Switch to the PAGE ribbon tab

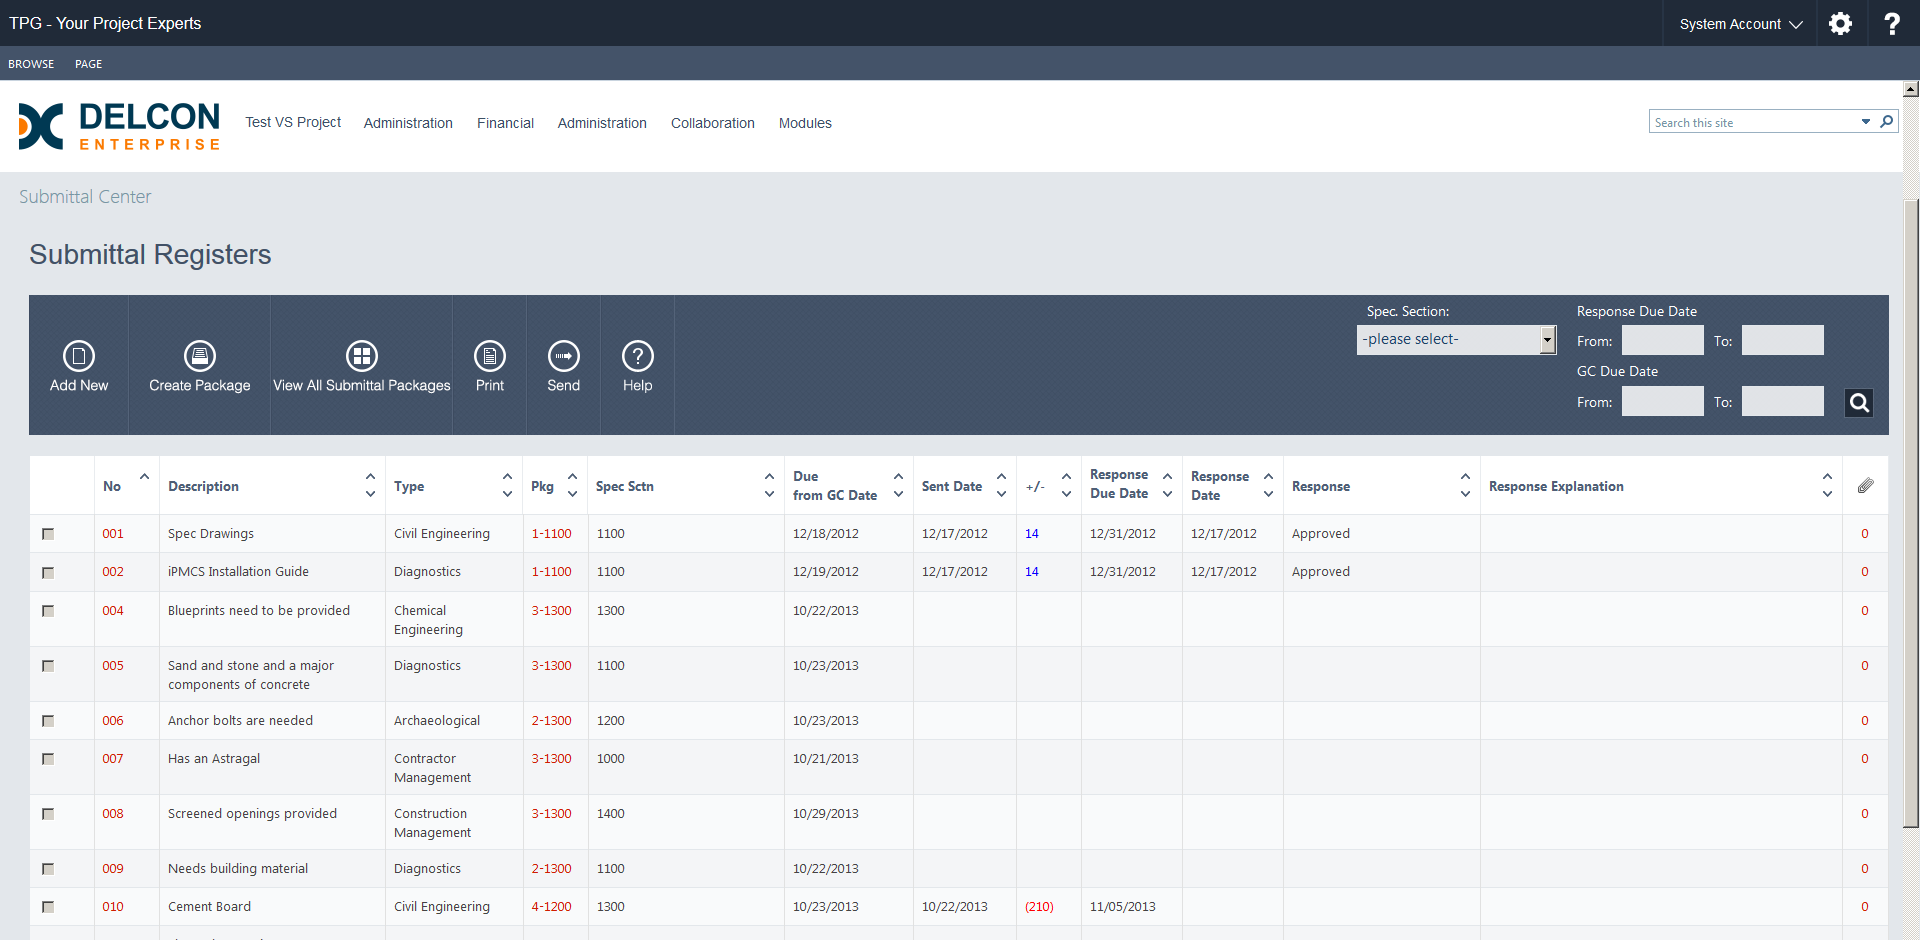88,63
